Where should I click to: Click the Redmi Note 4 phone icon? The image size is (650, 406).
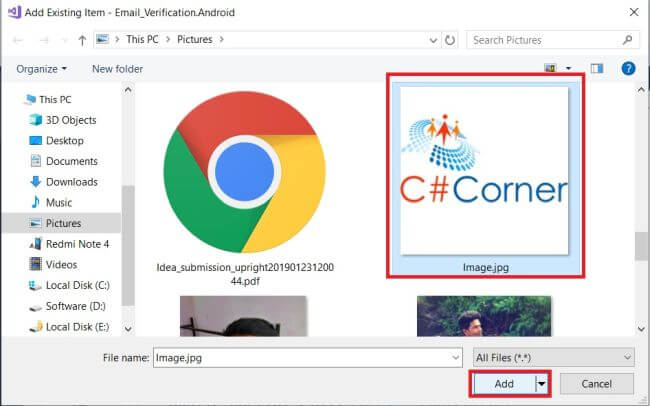pos(36,243)
